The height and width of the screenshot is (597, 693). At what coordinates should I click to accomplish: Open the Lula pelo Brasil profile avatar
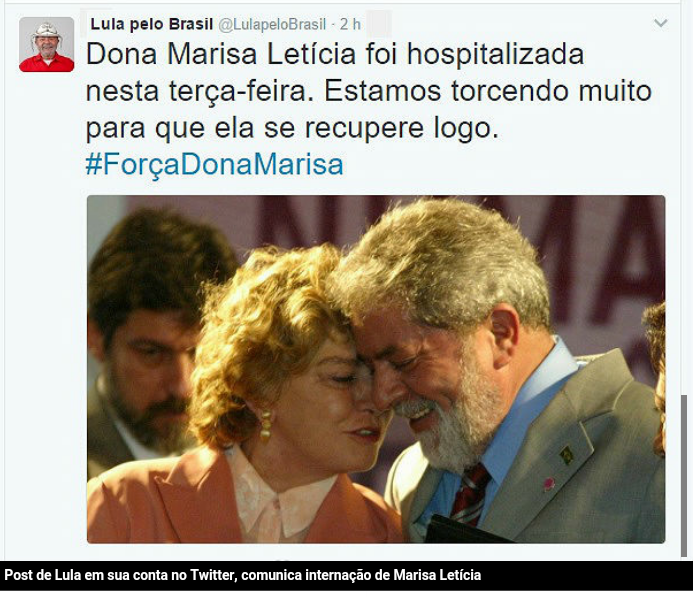[46, 44]
